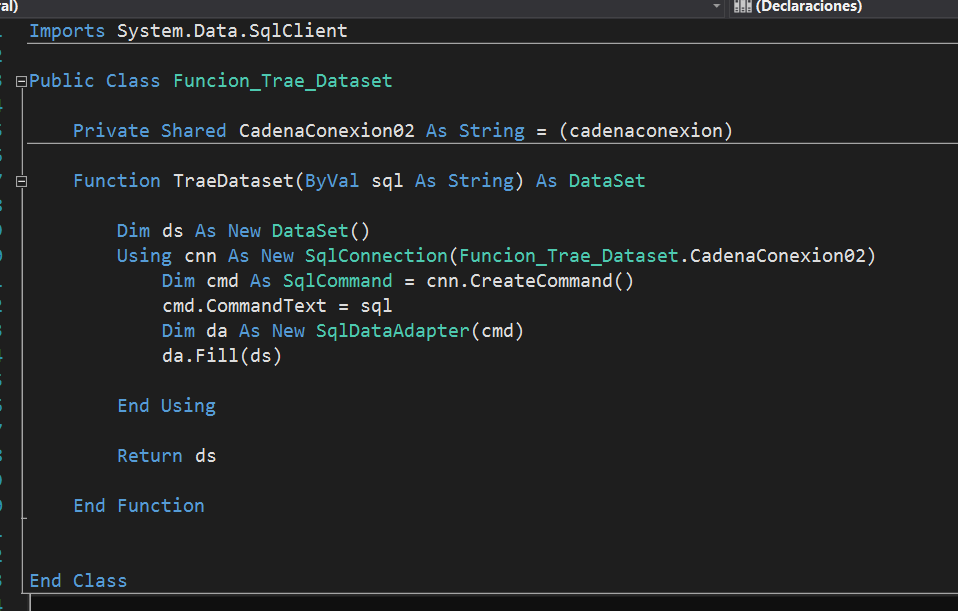Click breakpoint gutter beside Dim cmd declaration
958x611 pixels.
7,280
